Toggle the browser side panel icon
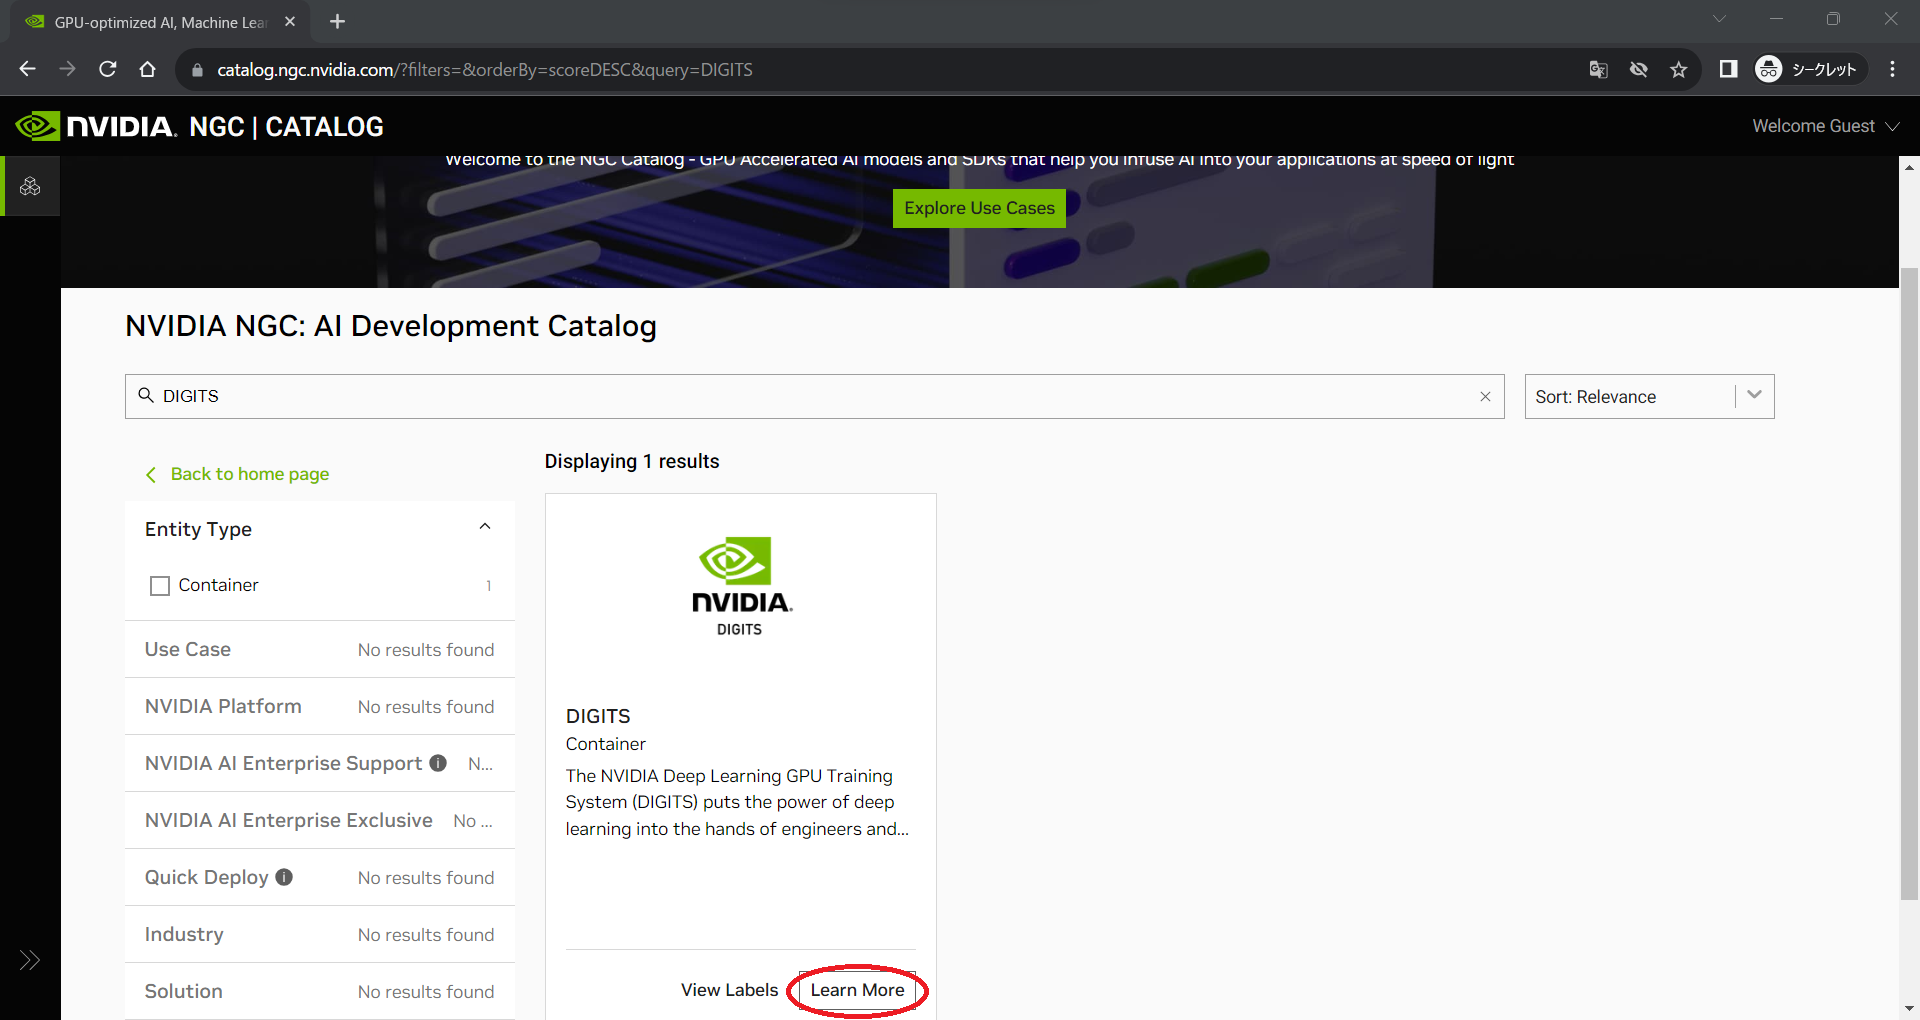The image size is (1920, 1020). click(1728, 69)
